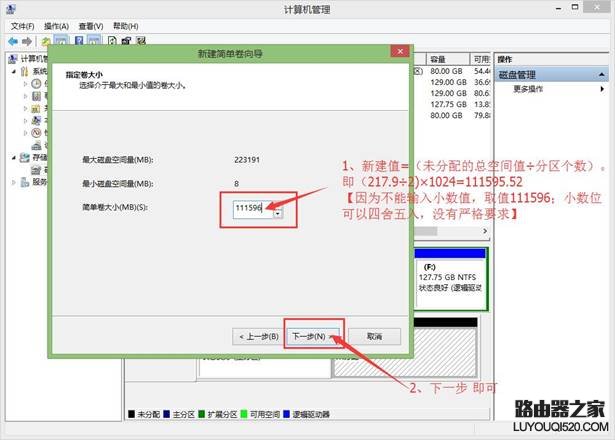Select the System Tools wrench icon in tree

tap(25, 71)
